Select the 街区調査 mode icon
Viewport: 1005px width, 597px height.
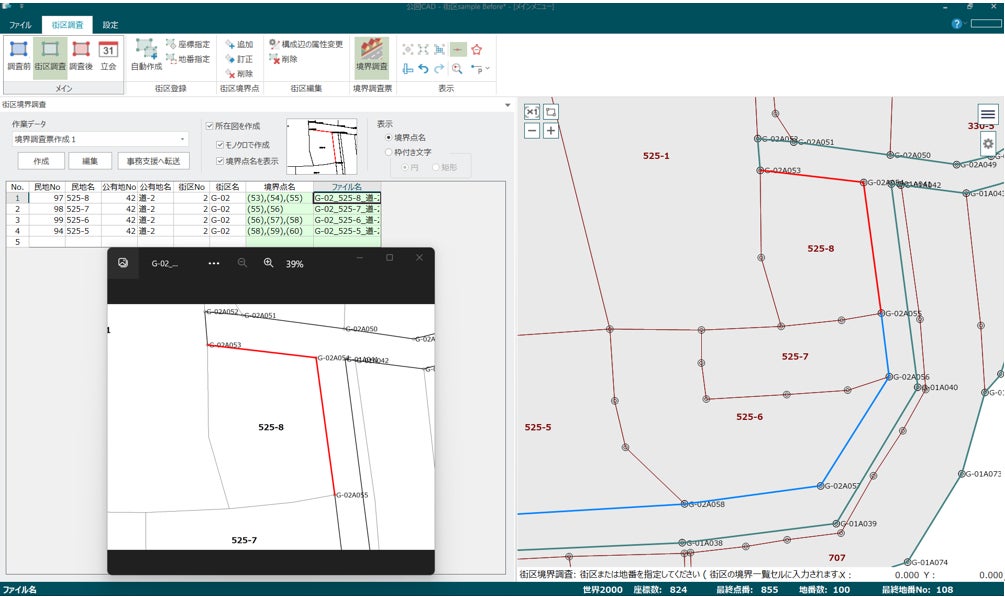click(50, 56)
